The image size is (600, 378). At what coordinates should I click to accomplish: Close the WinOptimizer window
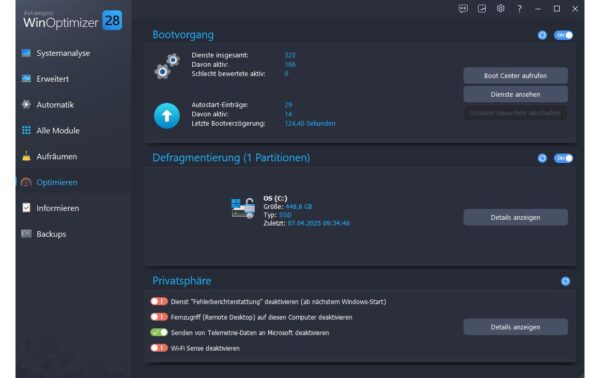(x=575, y=9)
